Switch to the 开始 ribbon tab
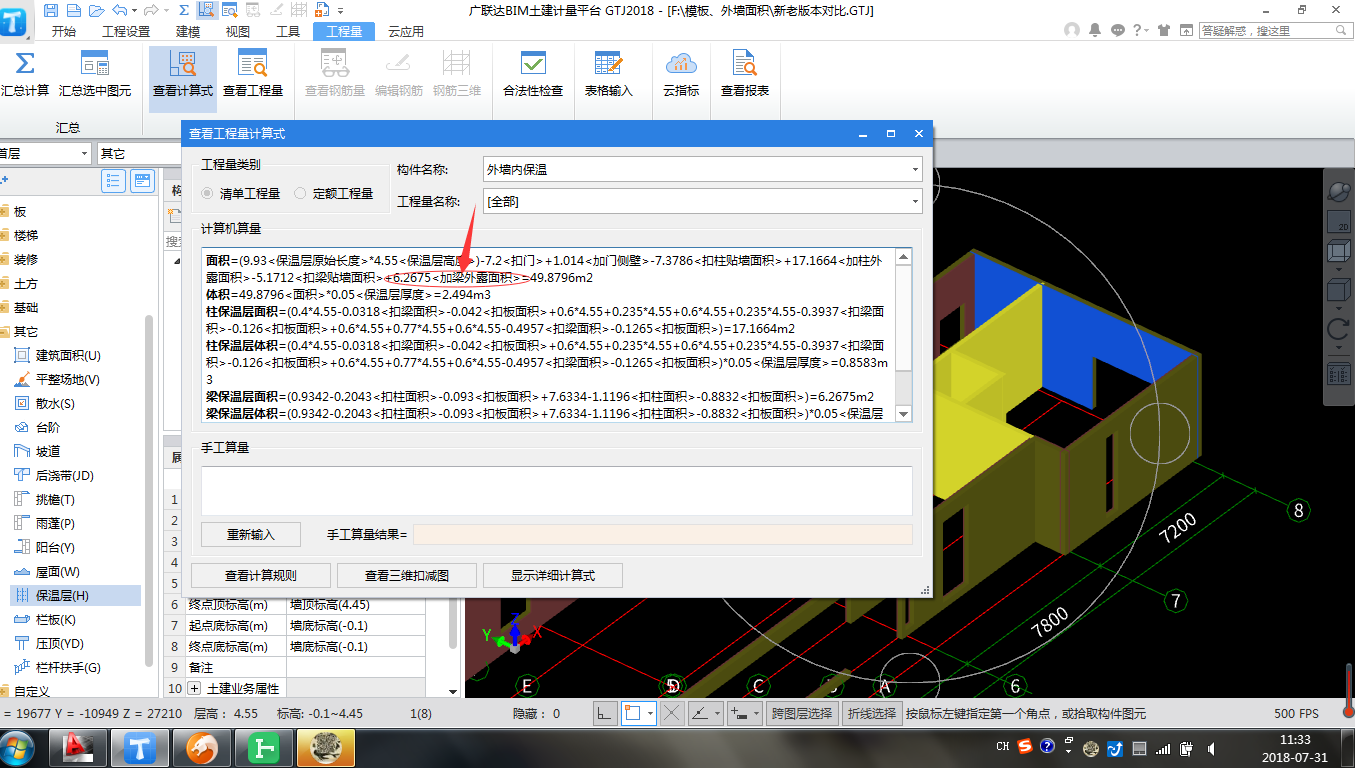 (63, 31)
